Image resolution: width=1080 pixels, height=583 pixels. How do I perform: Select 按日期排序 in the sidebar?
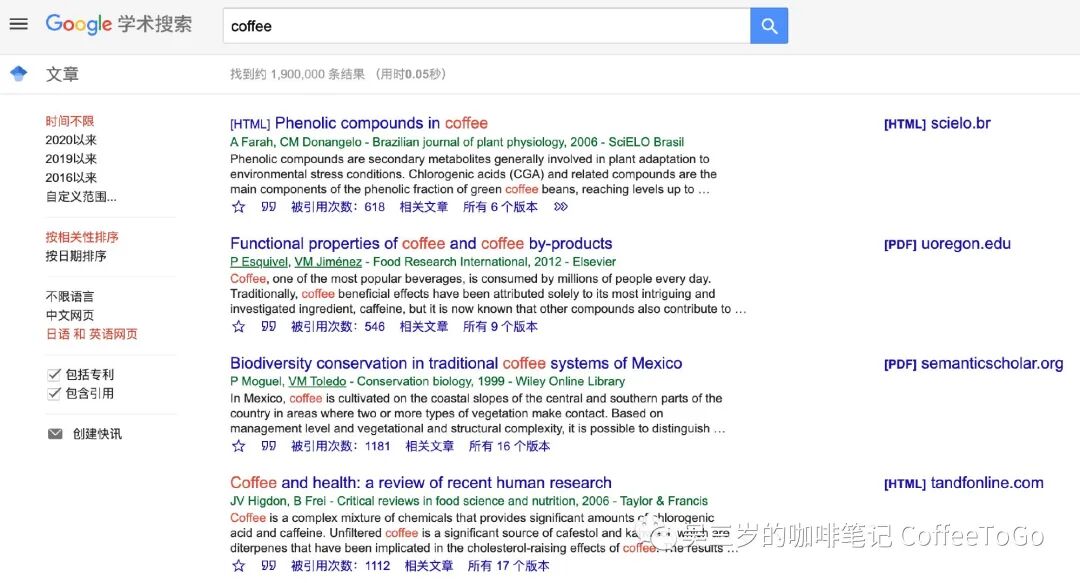77,255
